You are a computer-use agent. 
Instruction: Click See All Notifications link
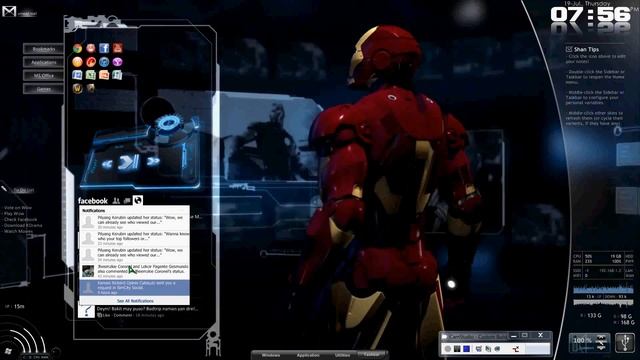click(x=135, y=301)
